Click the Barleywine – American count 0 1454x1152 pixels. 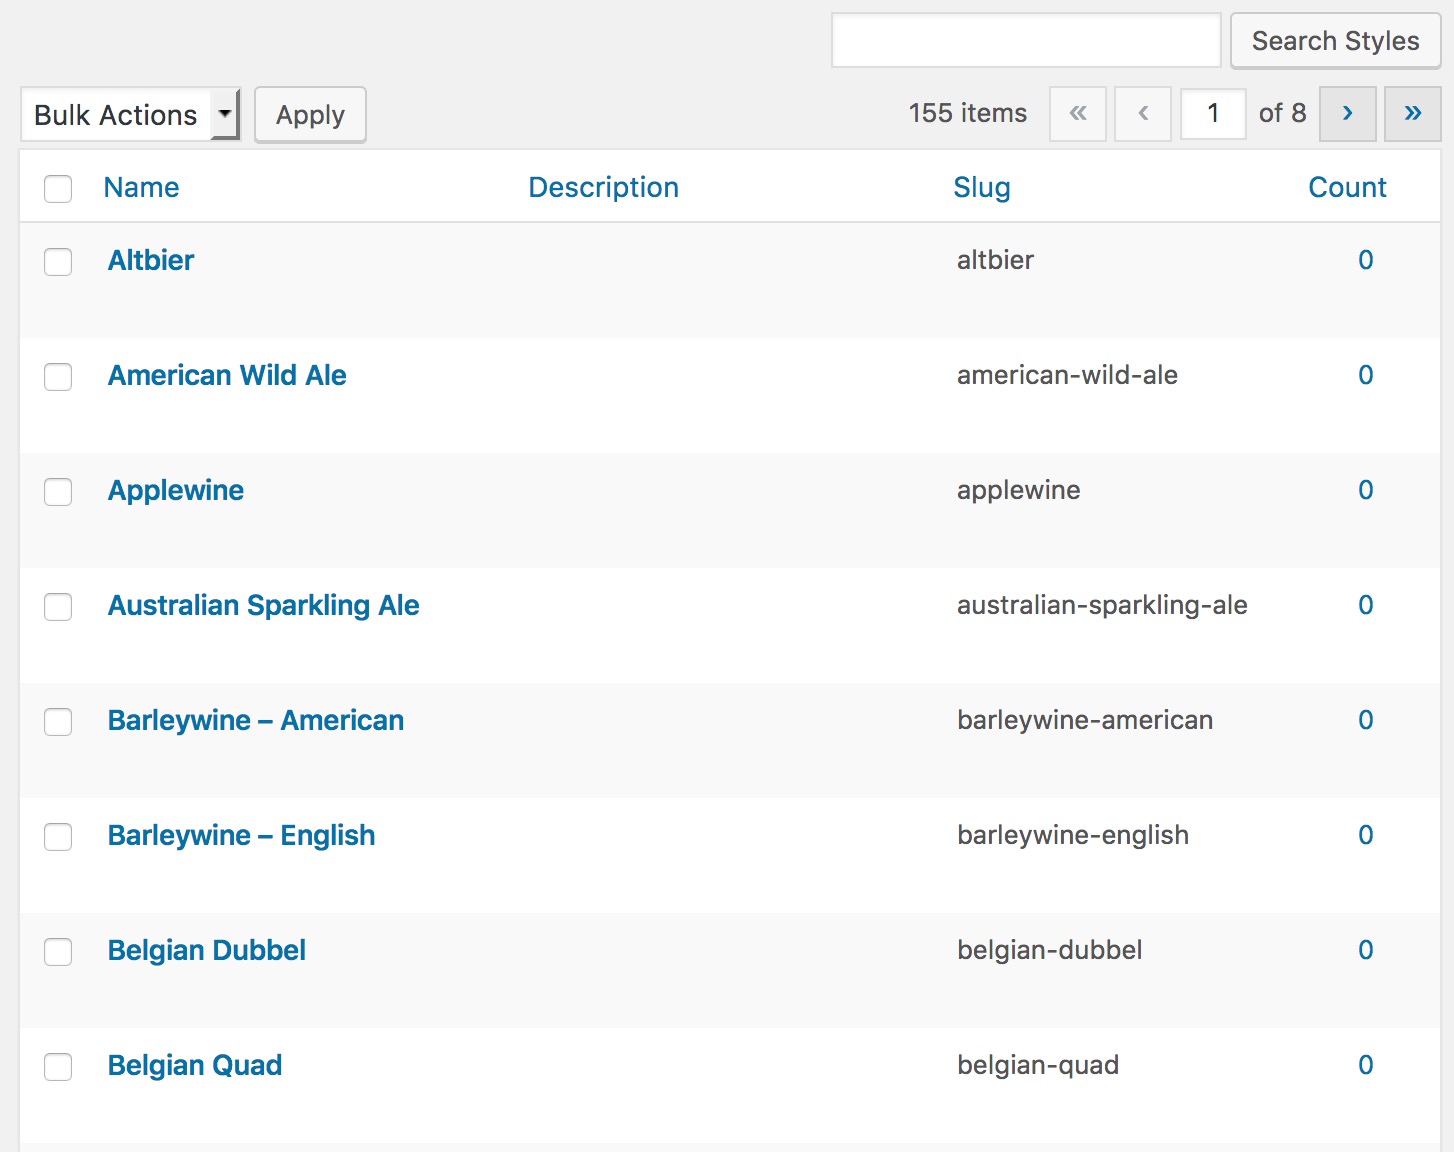click(1365, 720)
